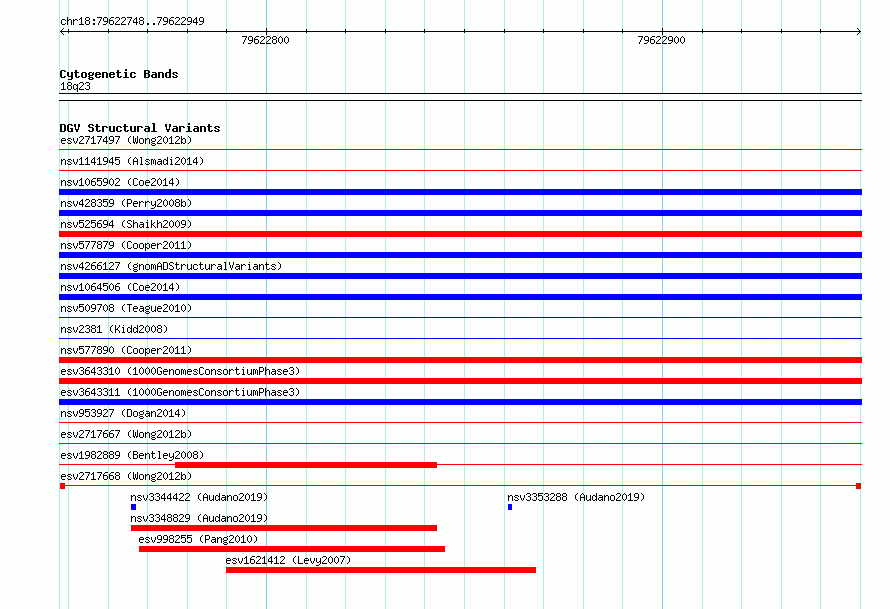Open variant esv2717668 (Wong2012b)
The image size is (890, 609).
[x=126, y=476]
